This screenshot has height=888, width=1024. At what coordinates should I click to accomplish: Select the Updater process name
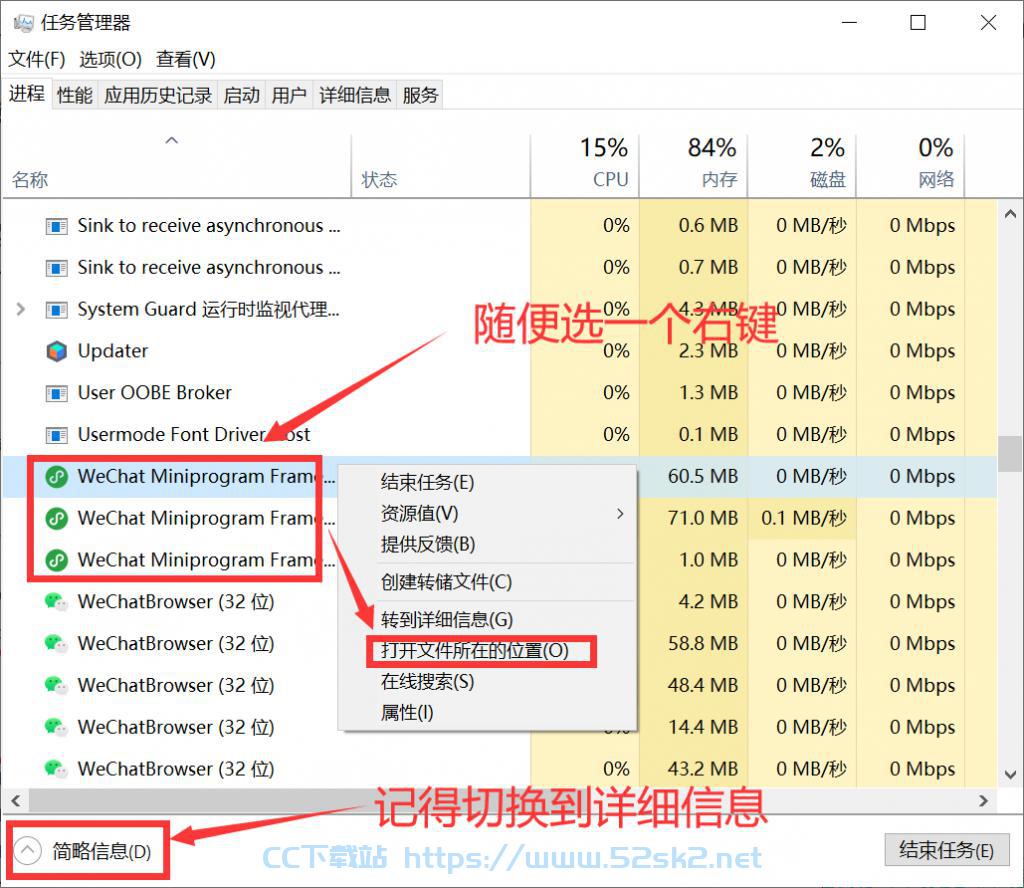pos(113,351)
